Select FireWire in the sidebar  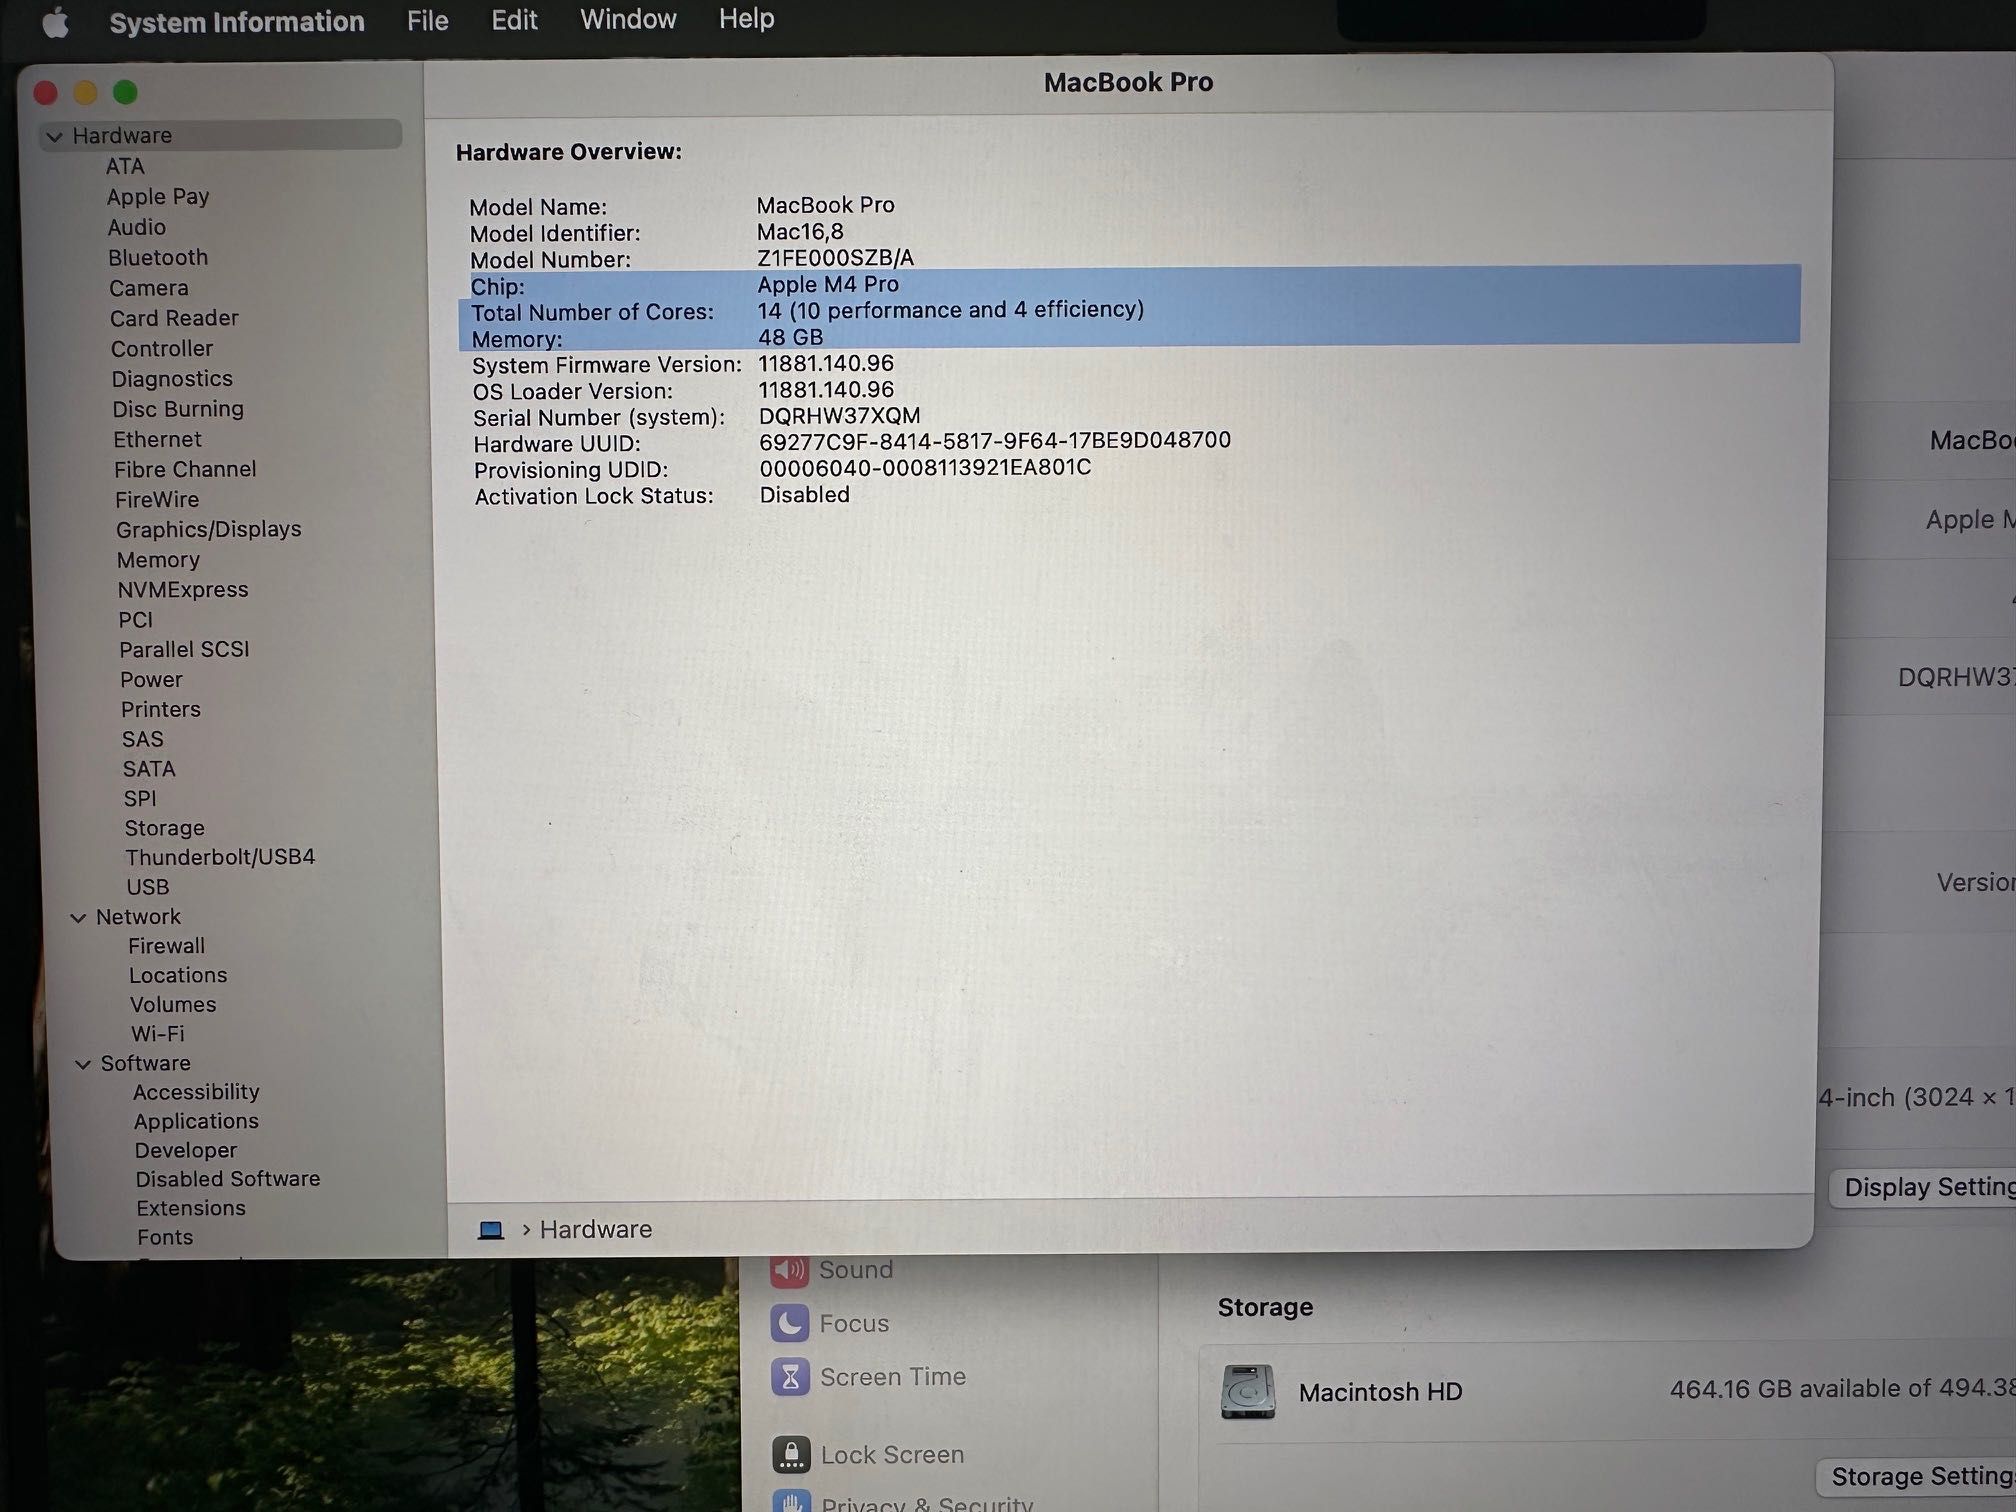click(157, 500)
